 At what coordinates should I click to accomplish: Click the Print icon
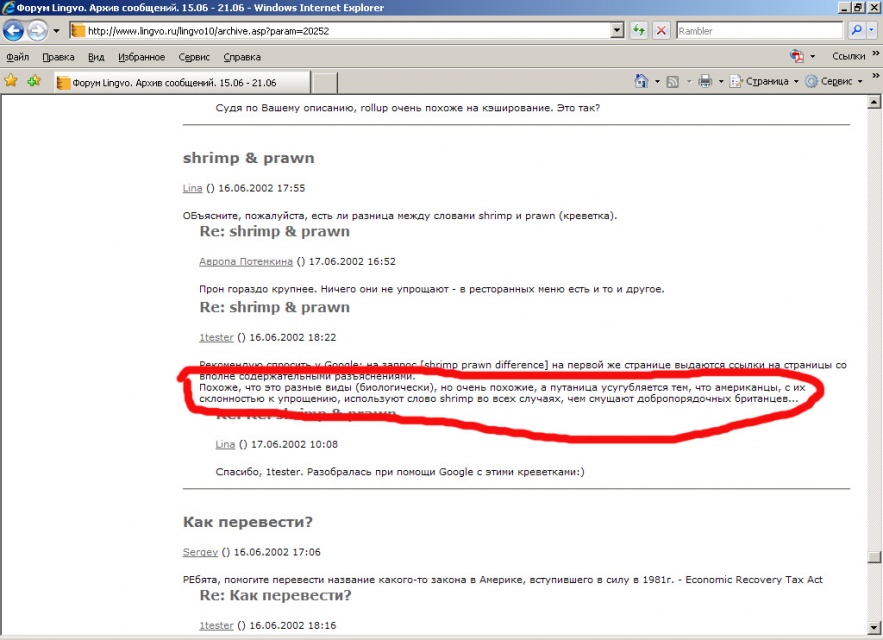coord(704,81)
